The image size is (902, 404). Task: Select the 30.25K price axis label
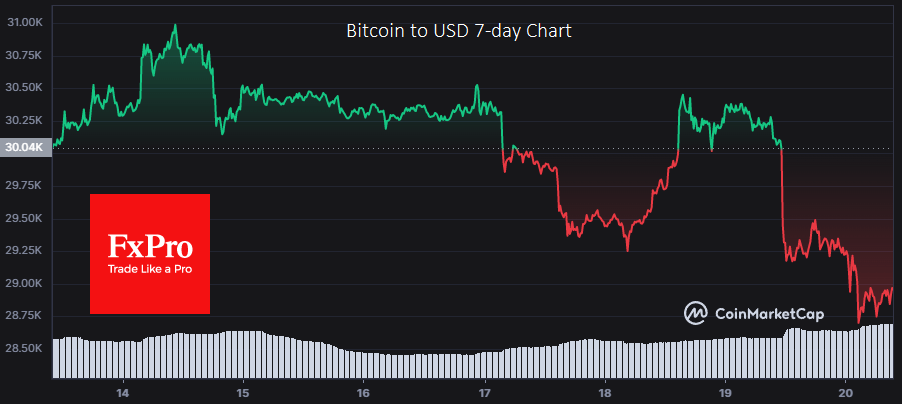click(x=25, y=120)
